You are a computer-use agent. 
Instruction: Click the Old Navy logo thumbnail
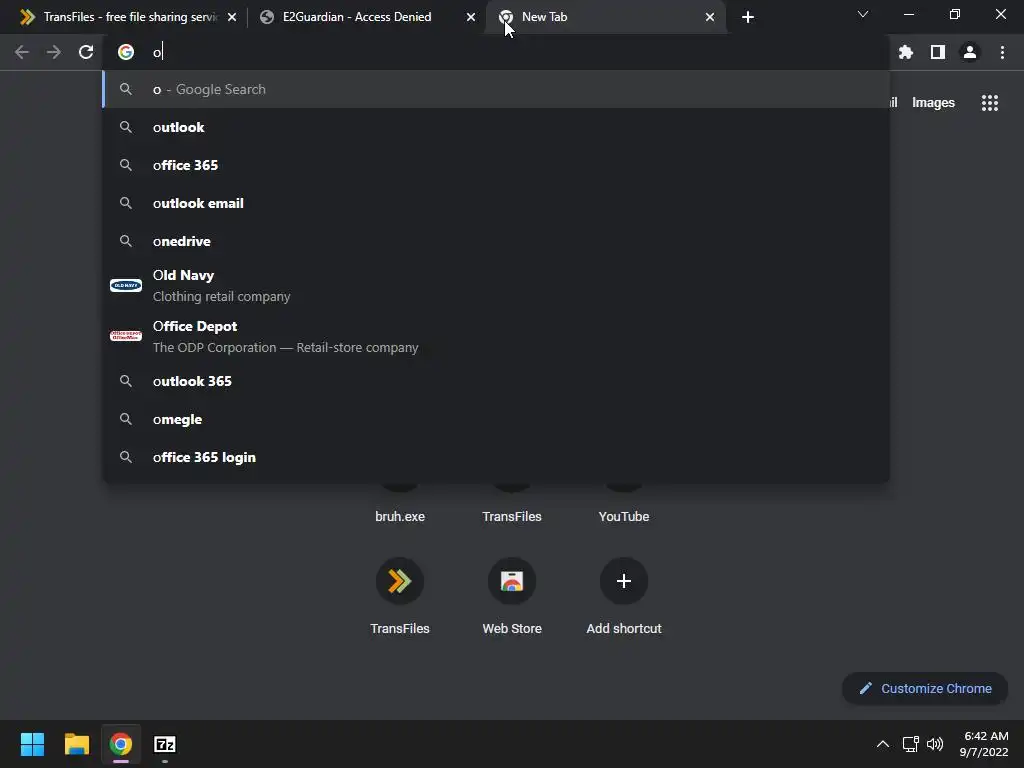(x=126, y=285)
